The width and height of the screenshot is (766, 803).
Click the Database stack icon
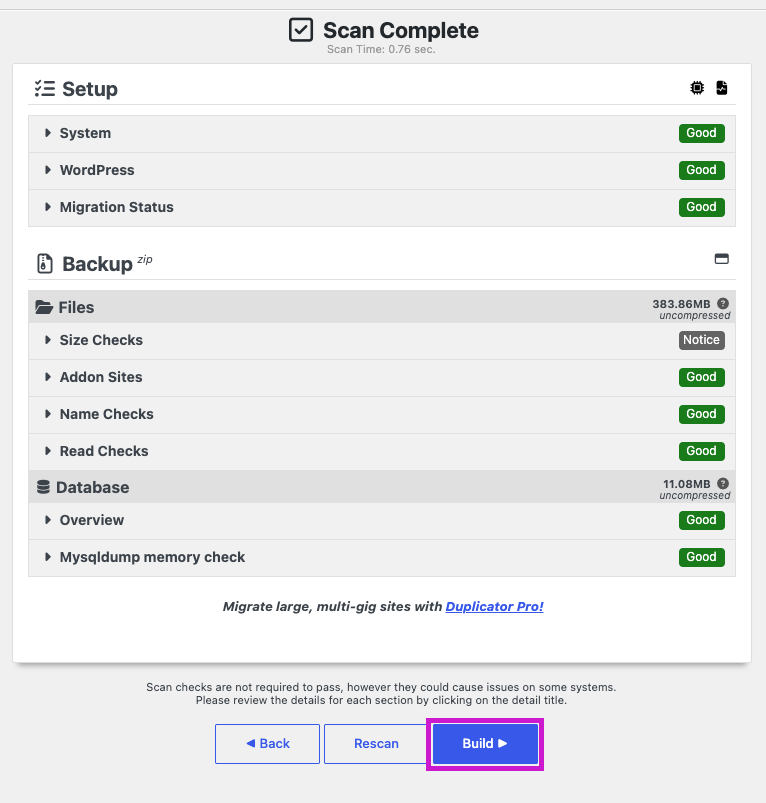(44, 487)
